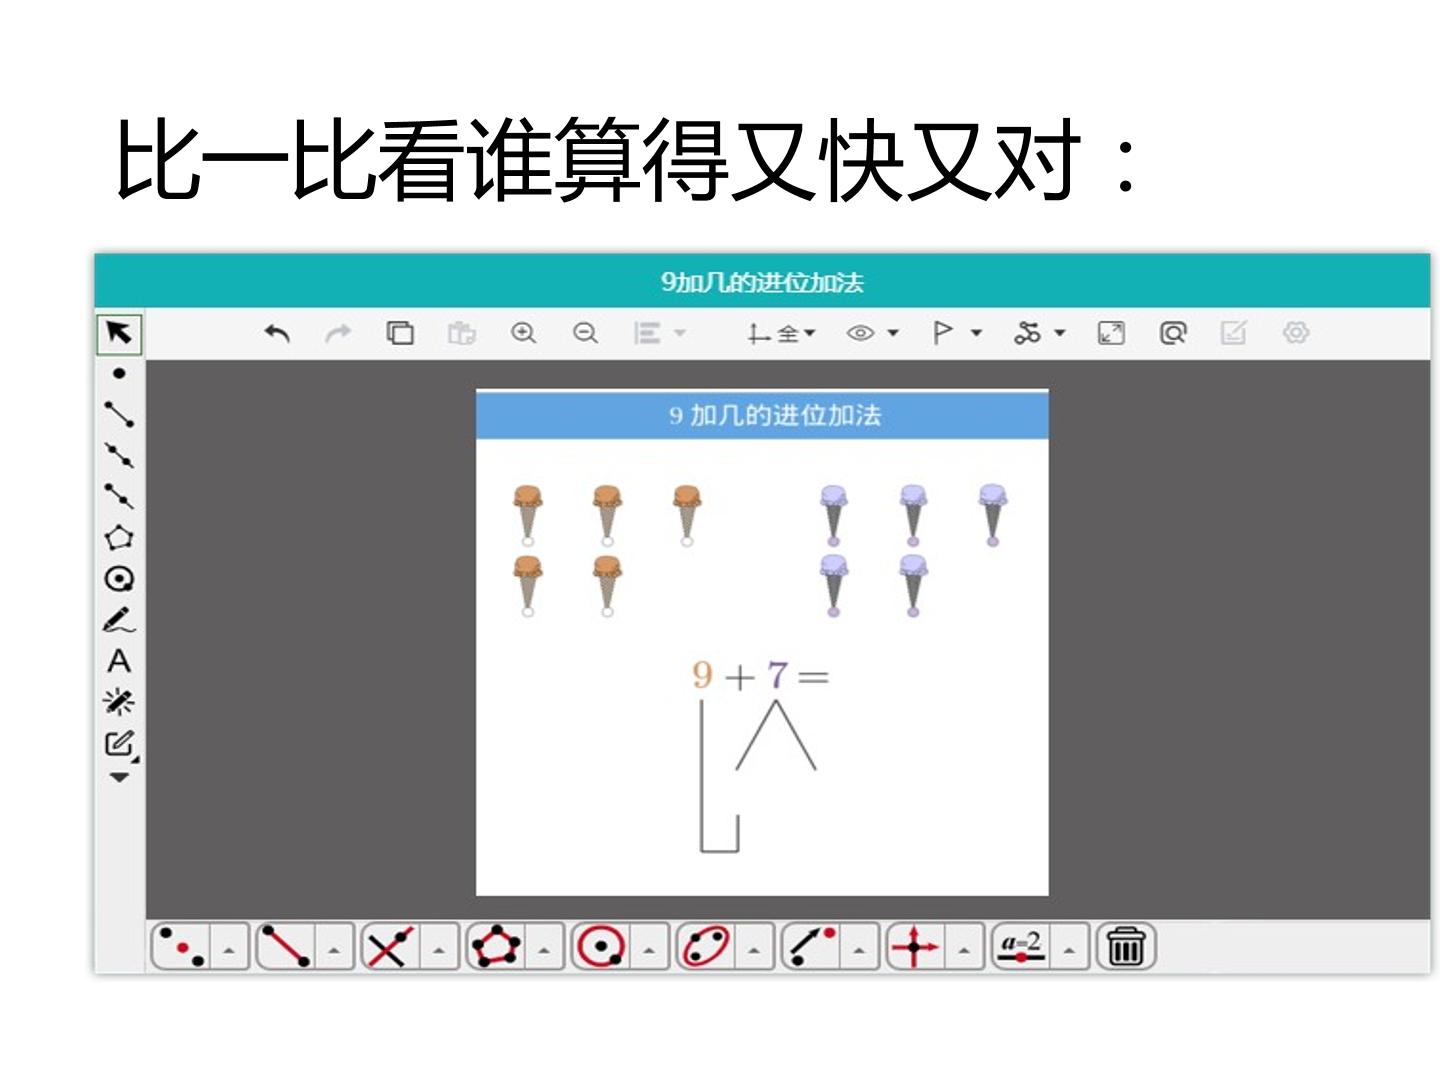Undo the last action
Screen dimensions: 1440x1080
(x=277, y=333)
